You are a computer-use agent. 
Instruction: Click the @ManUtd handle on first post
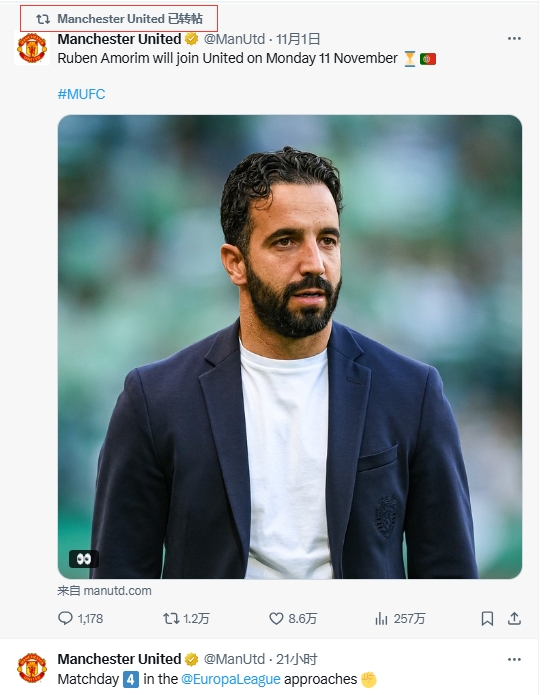coord(234,39)
